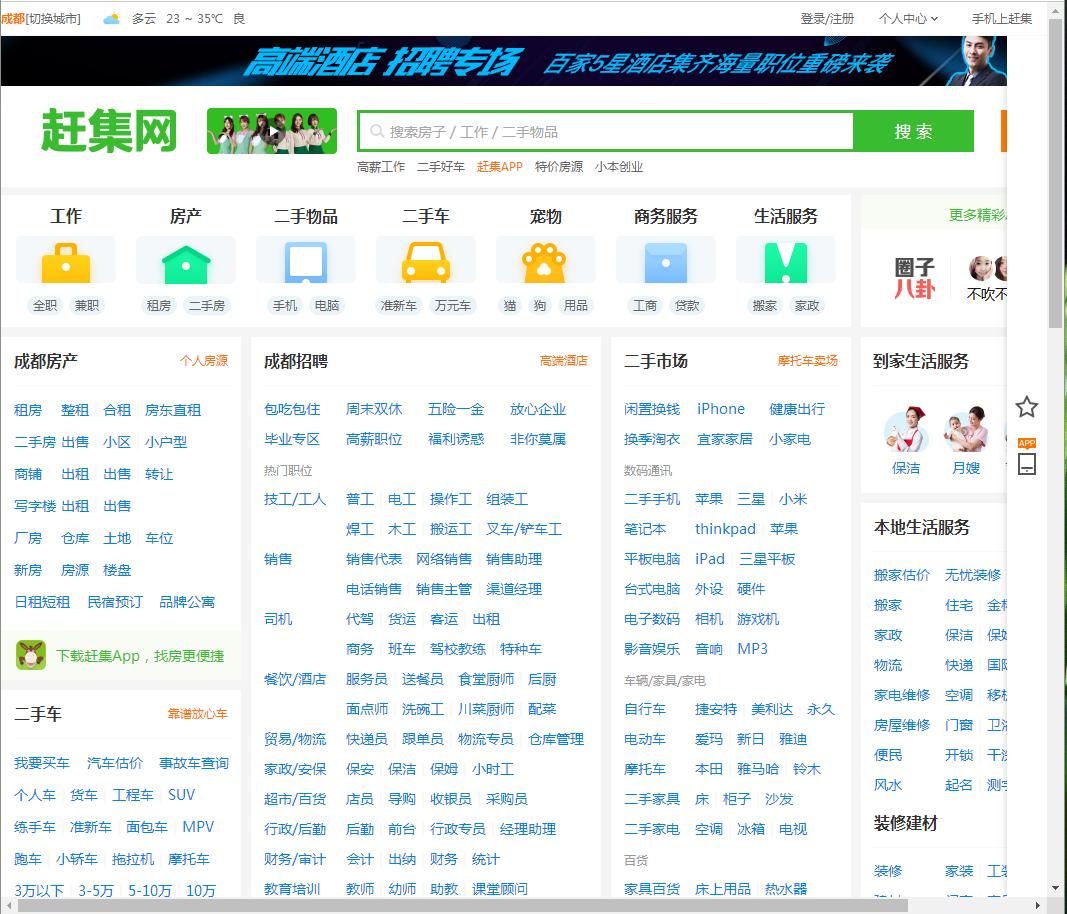
Task: Play the girl group promo video thumbnail
Action: click(272, 131)
